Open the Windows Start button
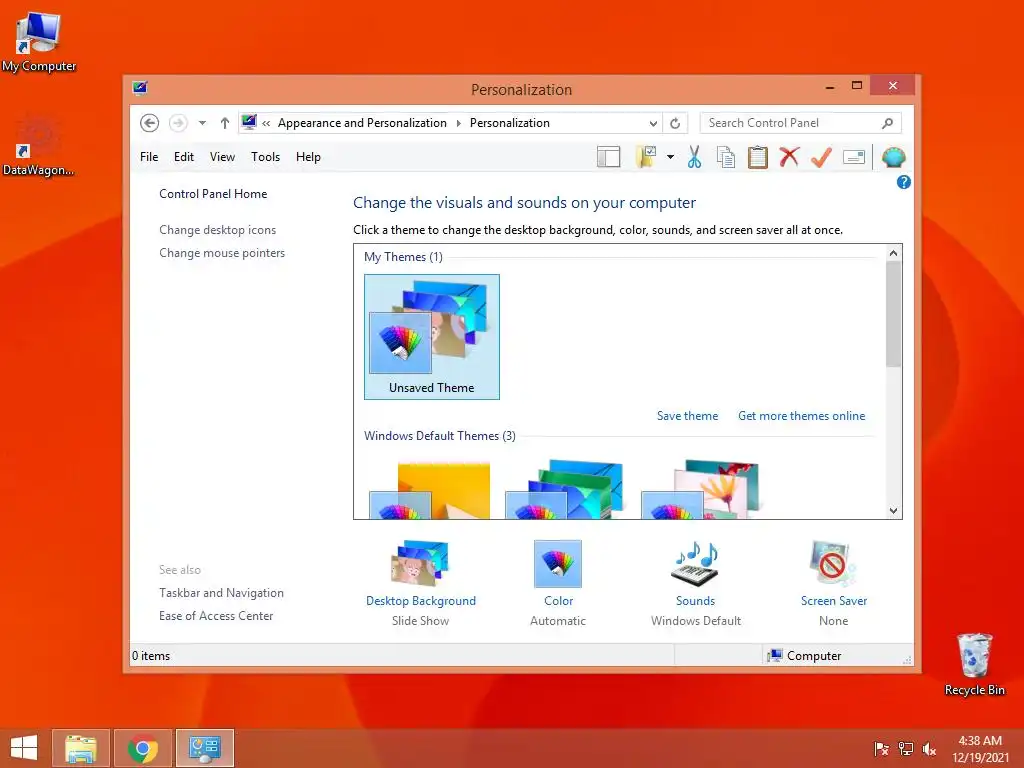The width and height of the screenshot is (1024, 768). pos(24,748)
